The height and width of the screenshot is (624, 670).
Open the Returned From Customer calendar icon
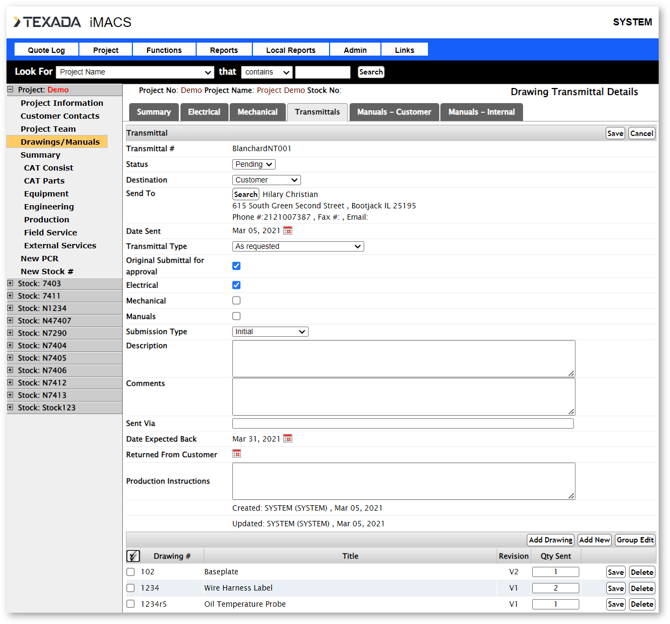(x=237, y=454)
